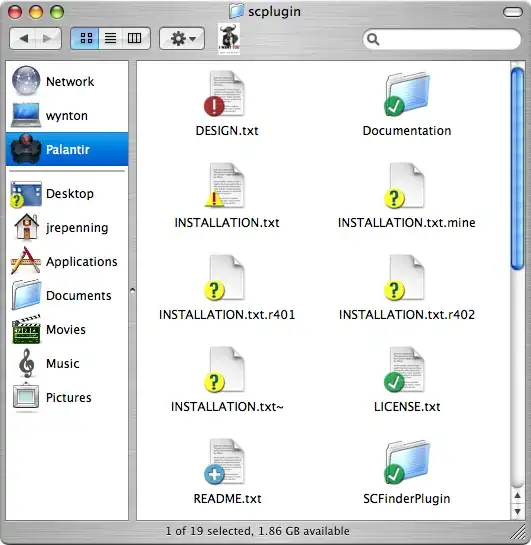
Task: Click the vertical scrollbar thumb
Action: pyautogui.click(x=517, y=169)
